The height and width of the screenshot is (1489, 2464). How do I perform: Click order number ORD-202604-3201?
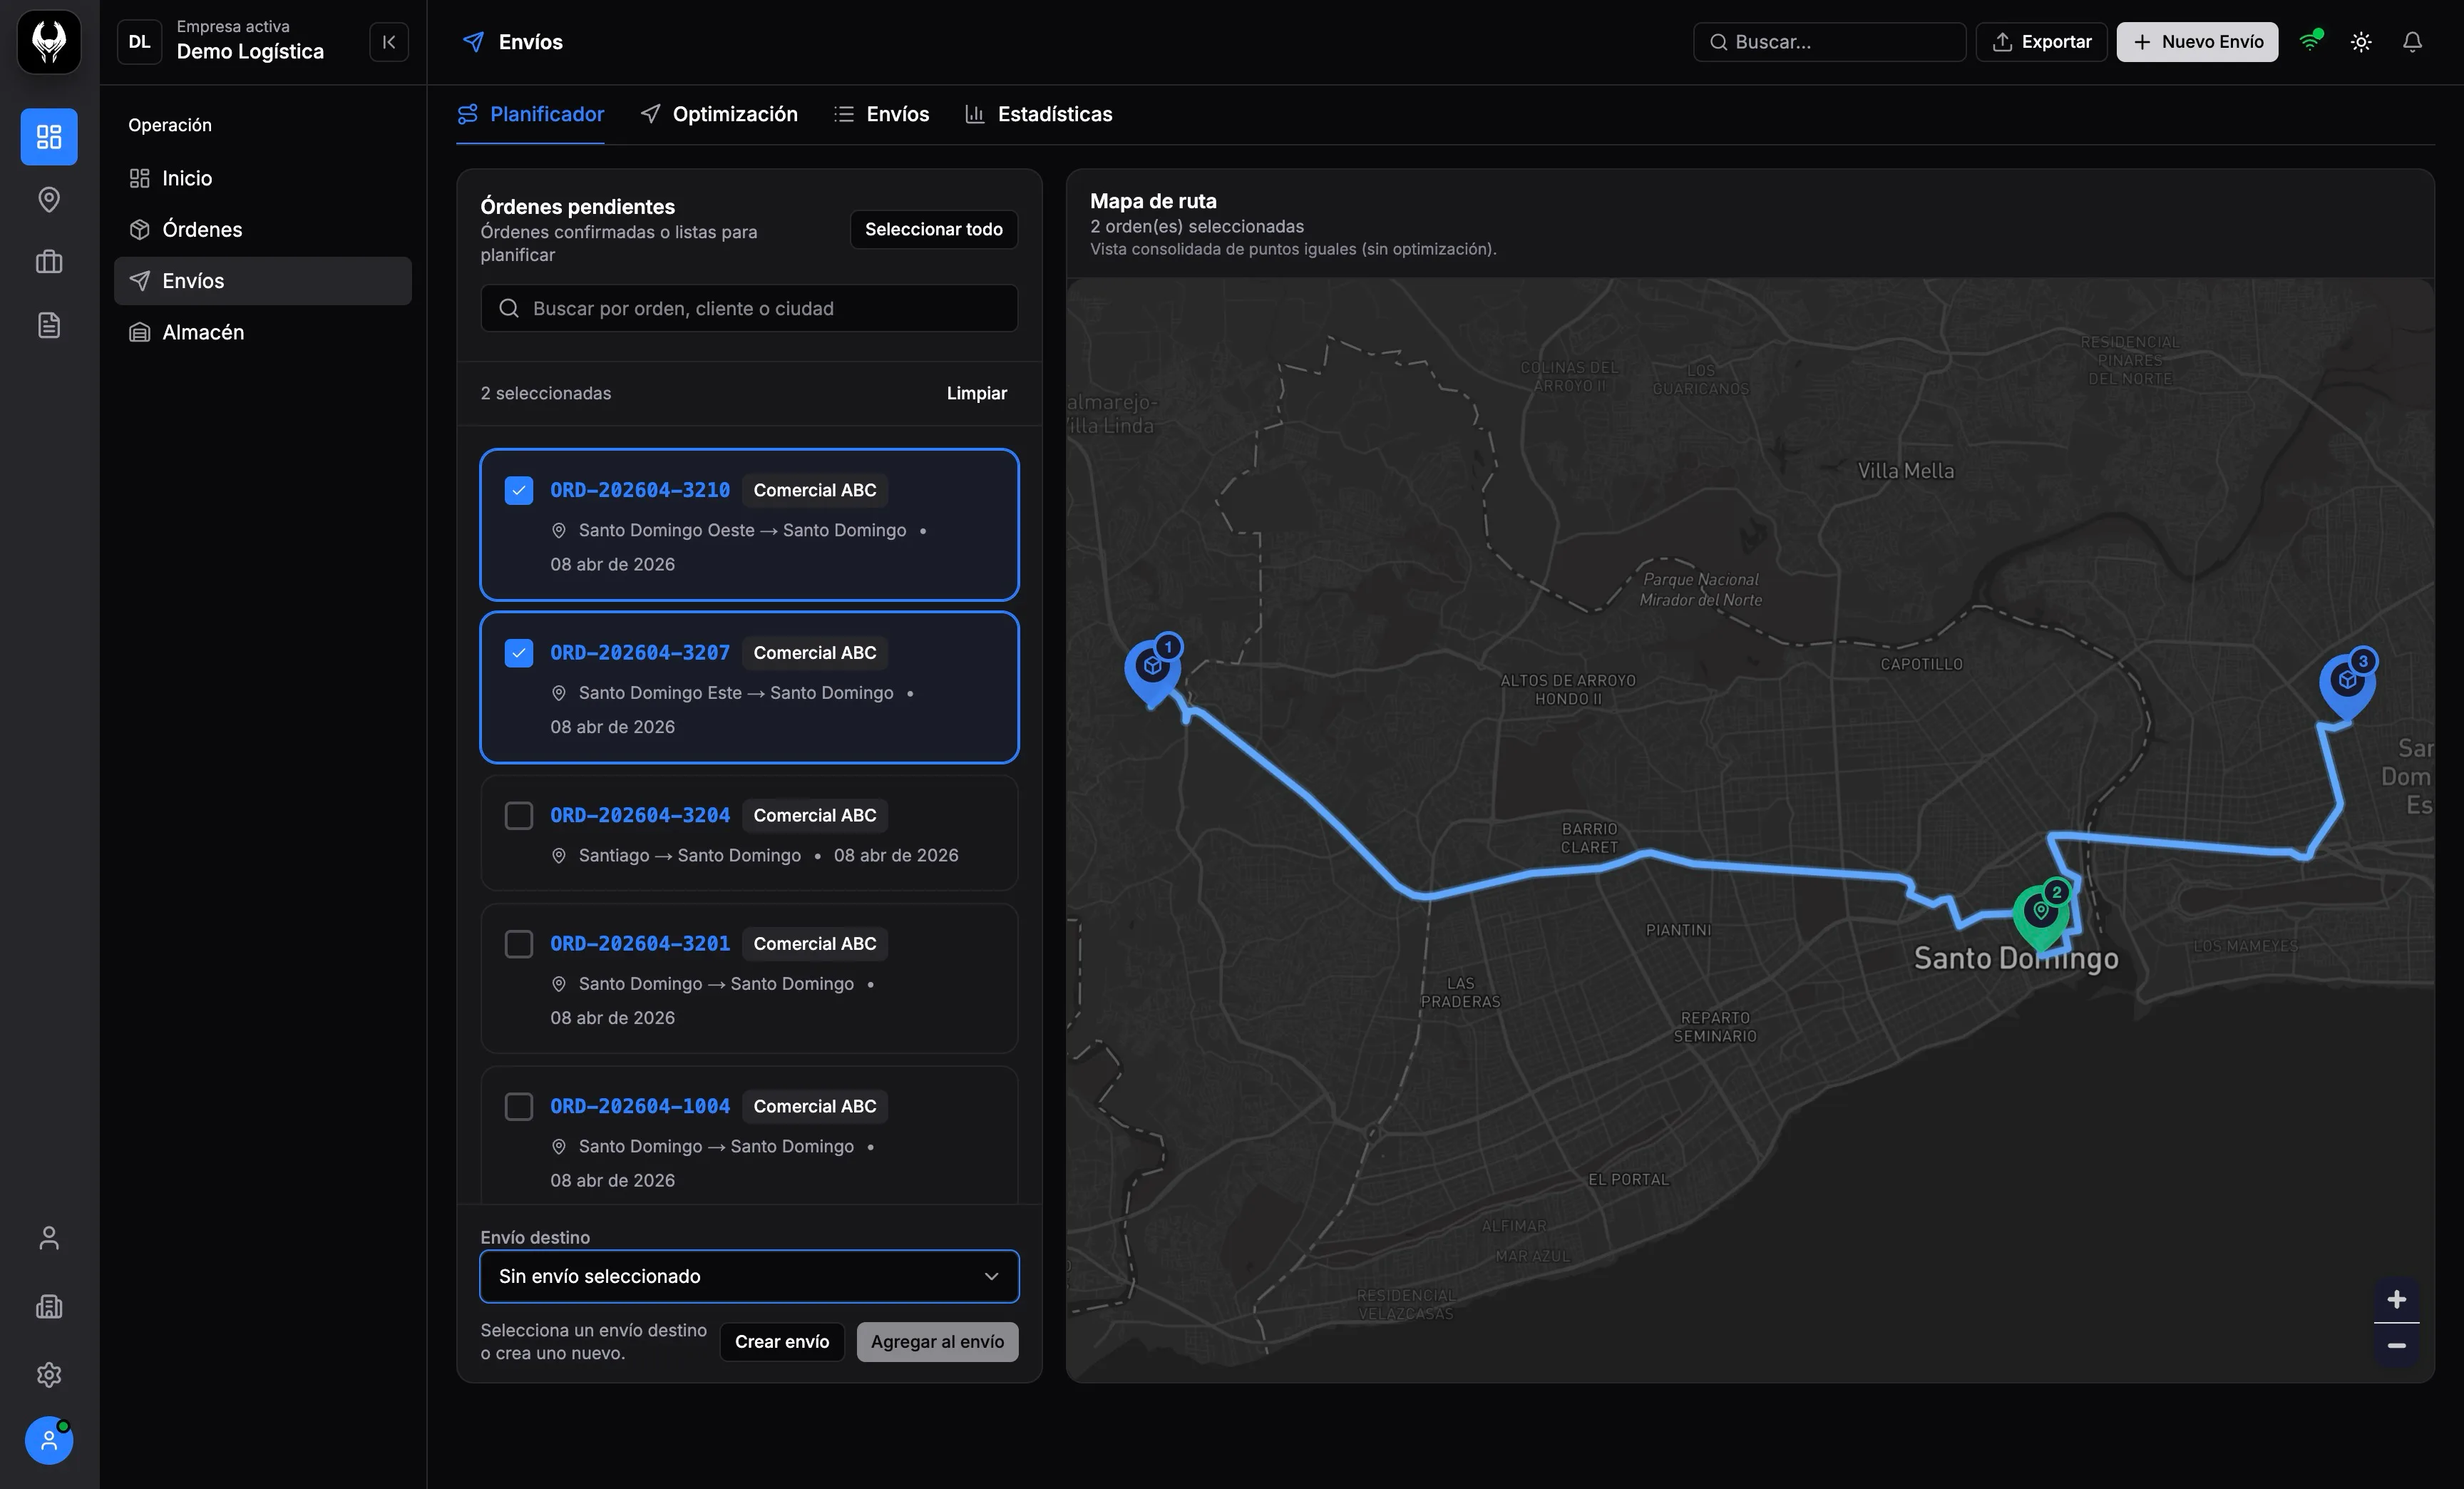click(640, 944)
